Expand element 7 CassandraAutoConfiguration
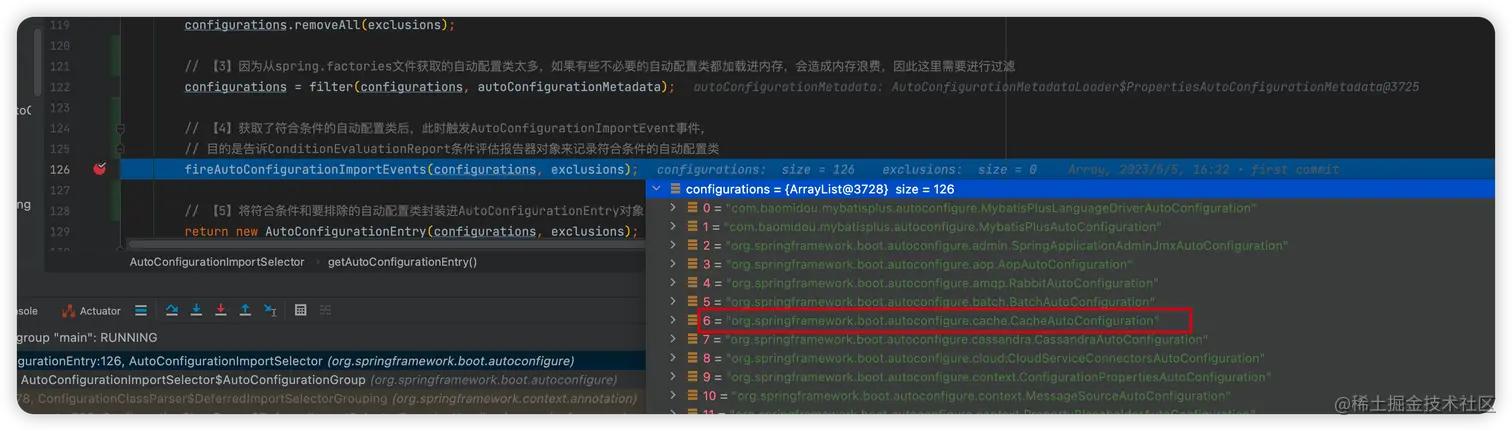Viewport: 1512px width, 431px height. coord(673,340)
